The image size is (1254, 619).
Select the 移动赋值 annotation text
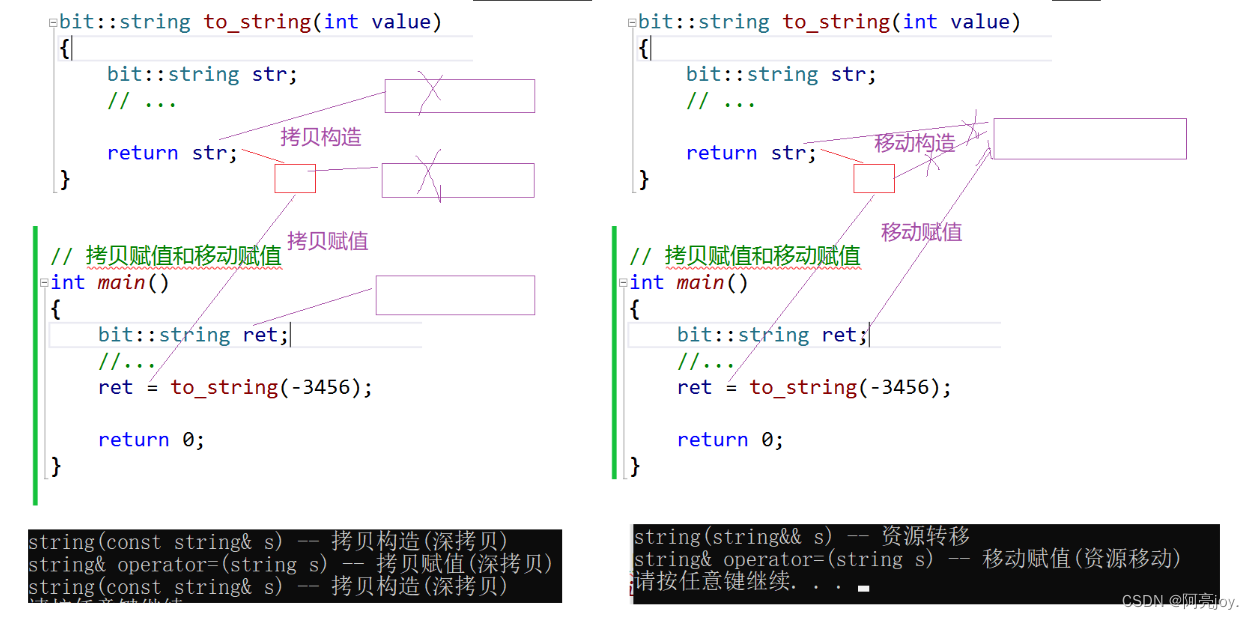click(920, 232)
